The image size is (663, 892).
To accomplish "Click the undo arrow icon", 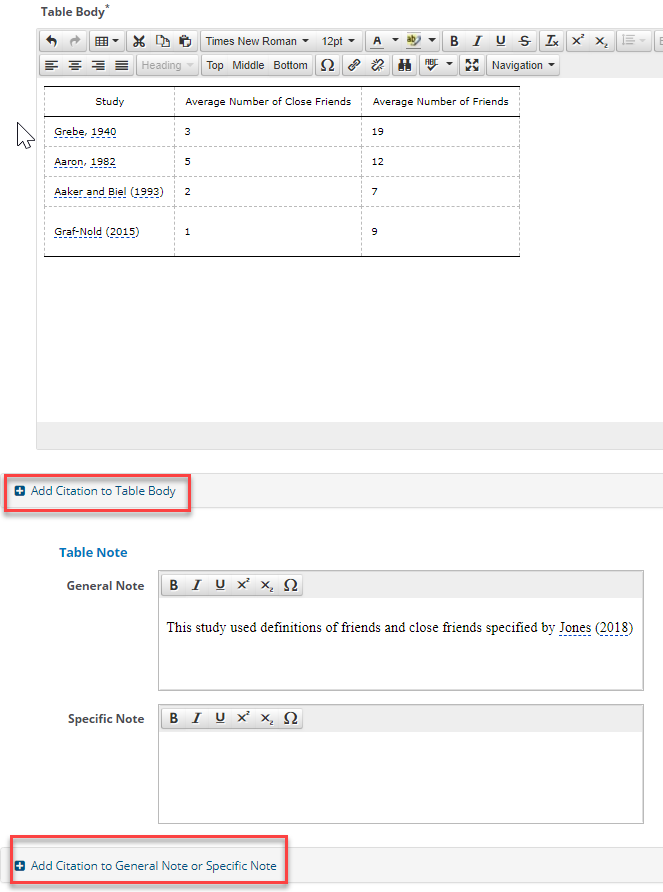I will (x=52, y=41).
